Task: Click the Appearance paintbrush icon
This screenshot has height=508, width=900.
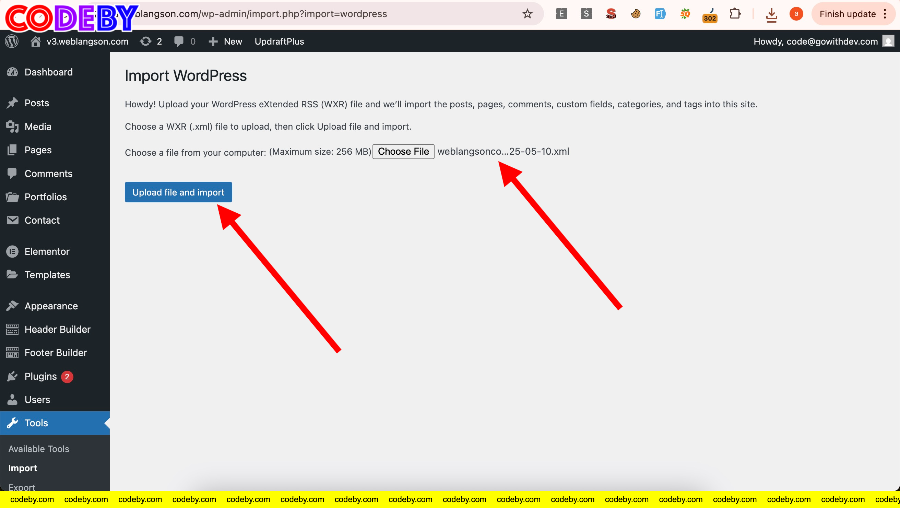Action: click(x=12, y=306)
